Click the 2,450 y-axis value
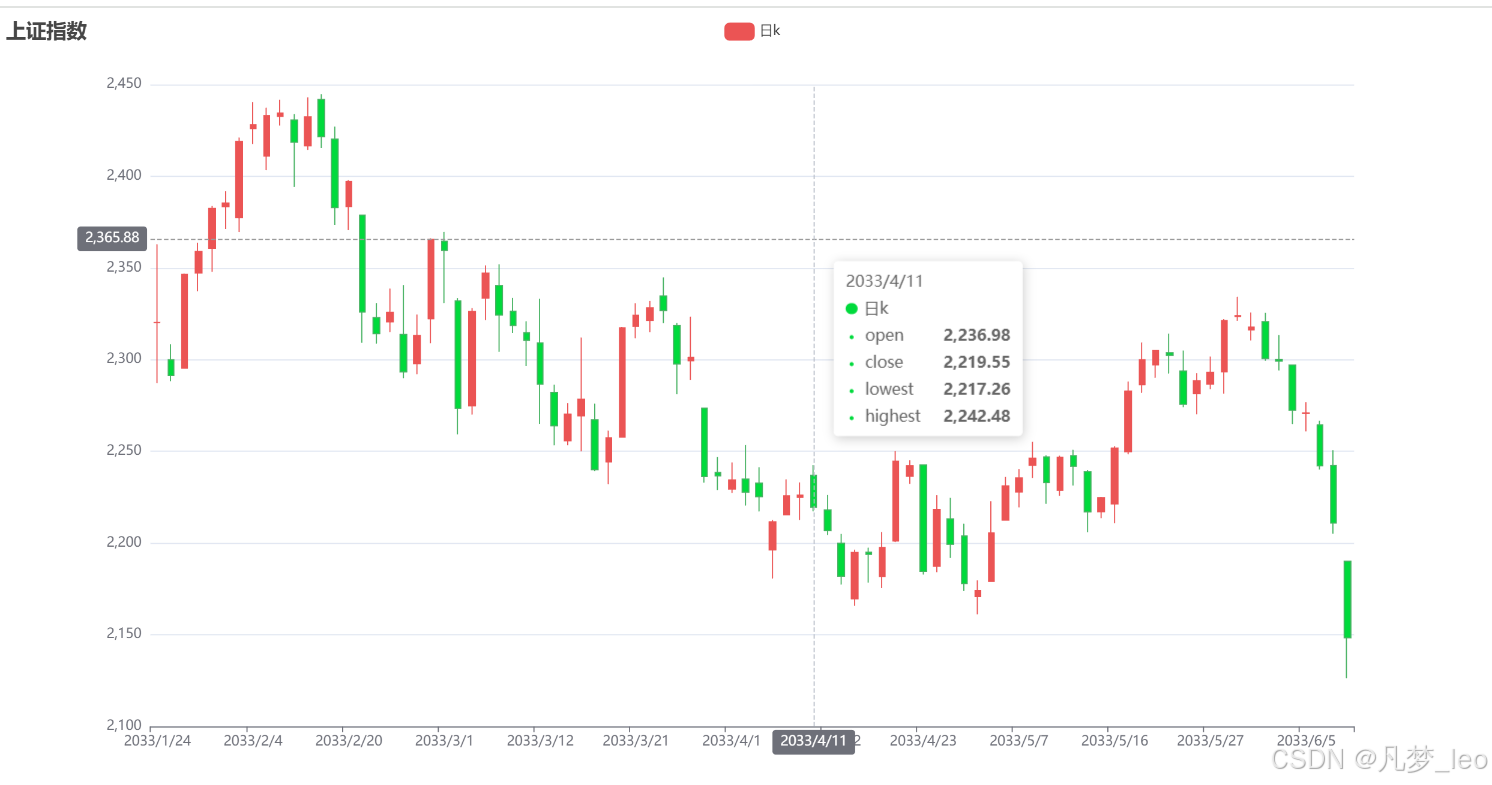Screen dimensions: 1492x785 tap(123, 84)
